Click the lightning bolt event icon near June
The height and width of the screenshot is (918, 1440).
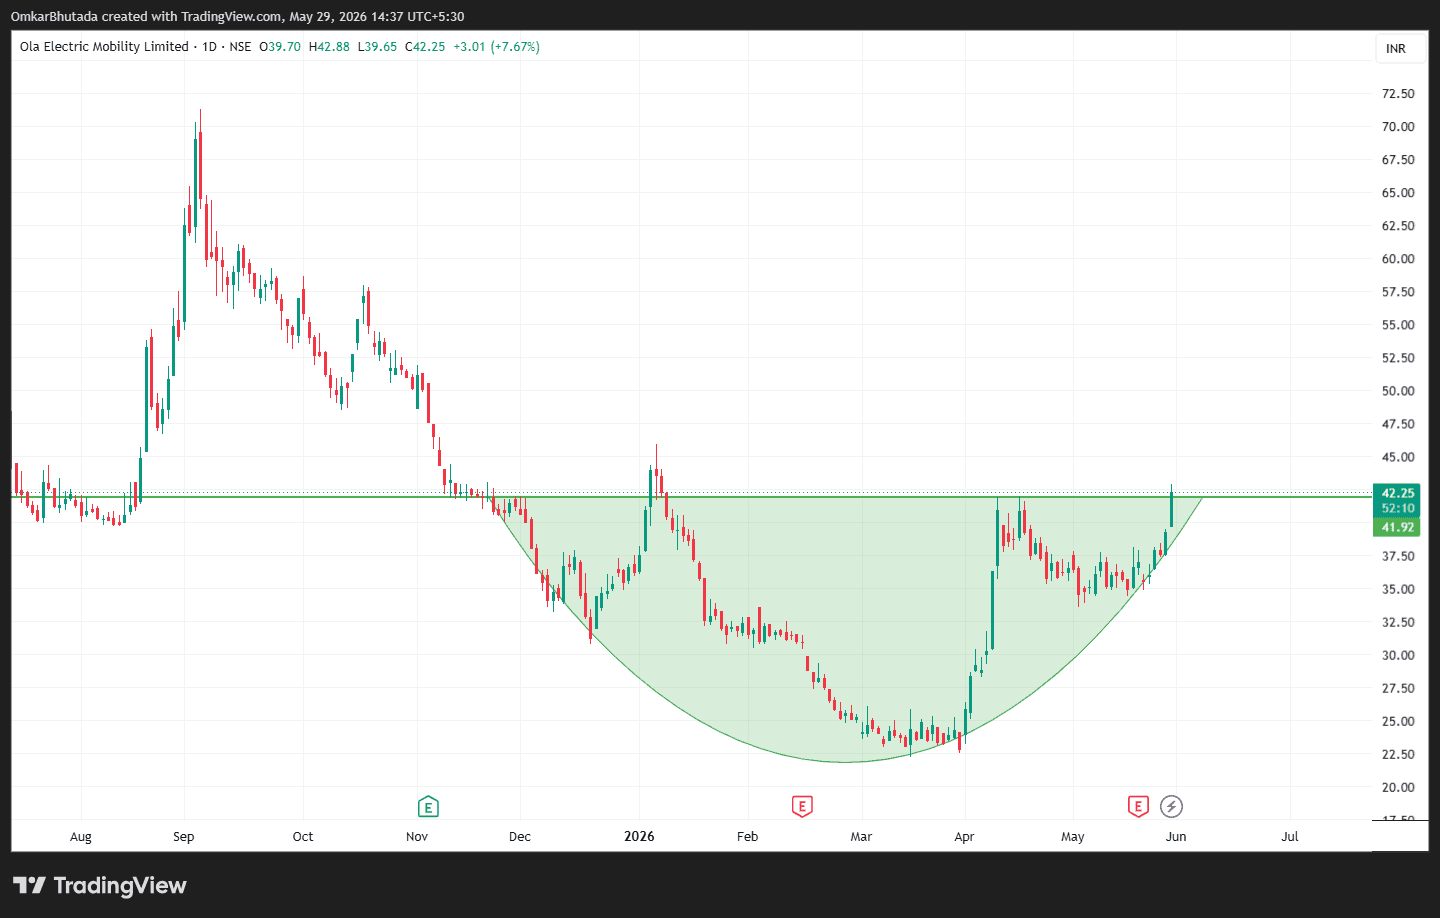point(1171,806)
